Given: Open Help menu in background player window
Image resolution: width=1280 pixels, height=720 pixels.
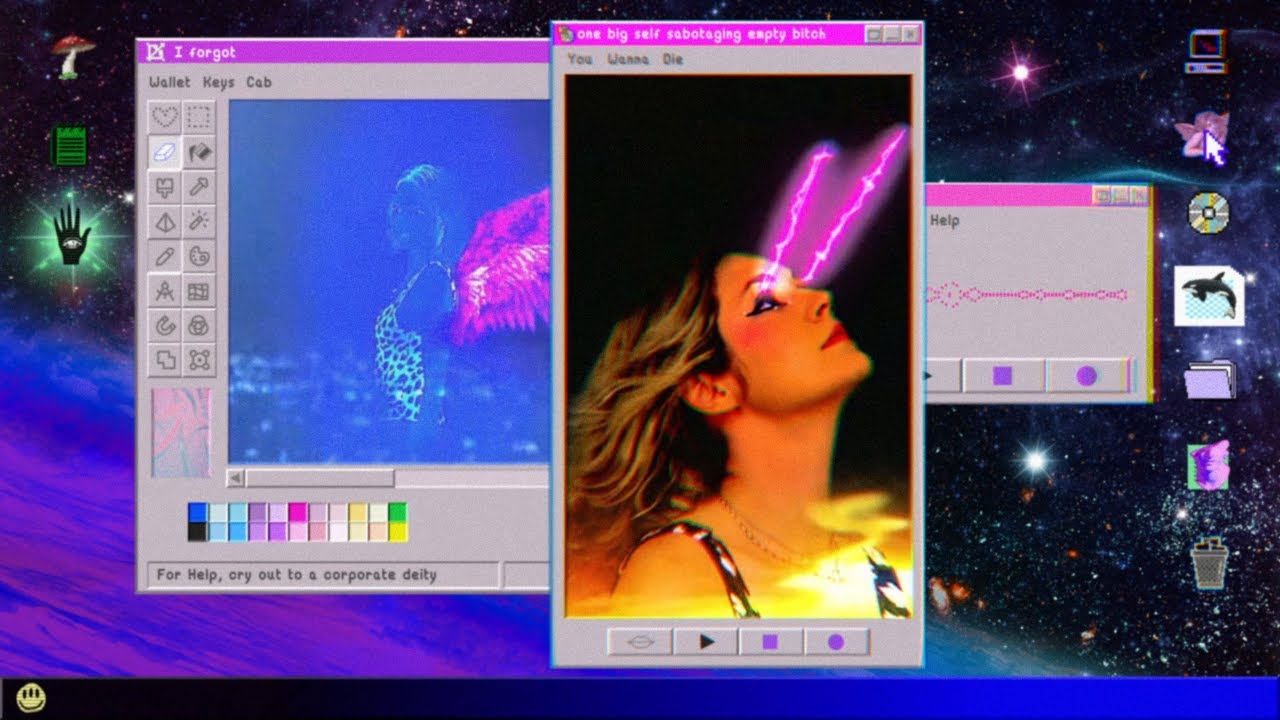Looking at the screenshot, I should 945,220.
